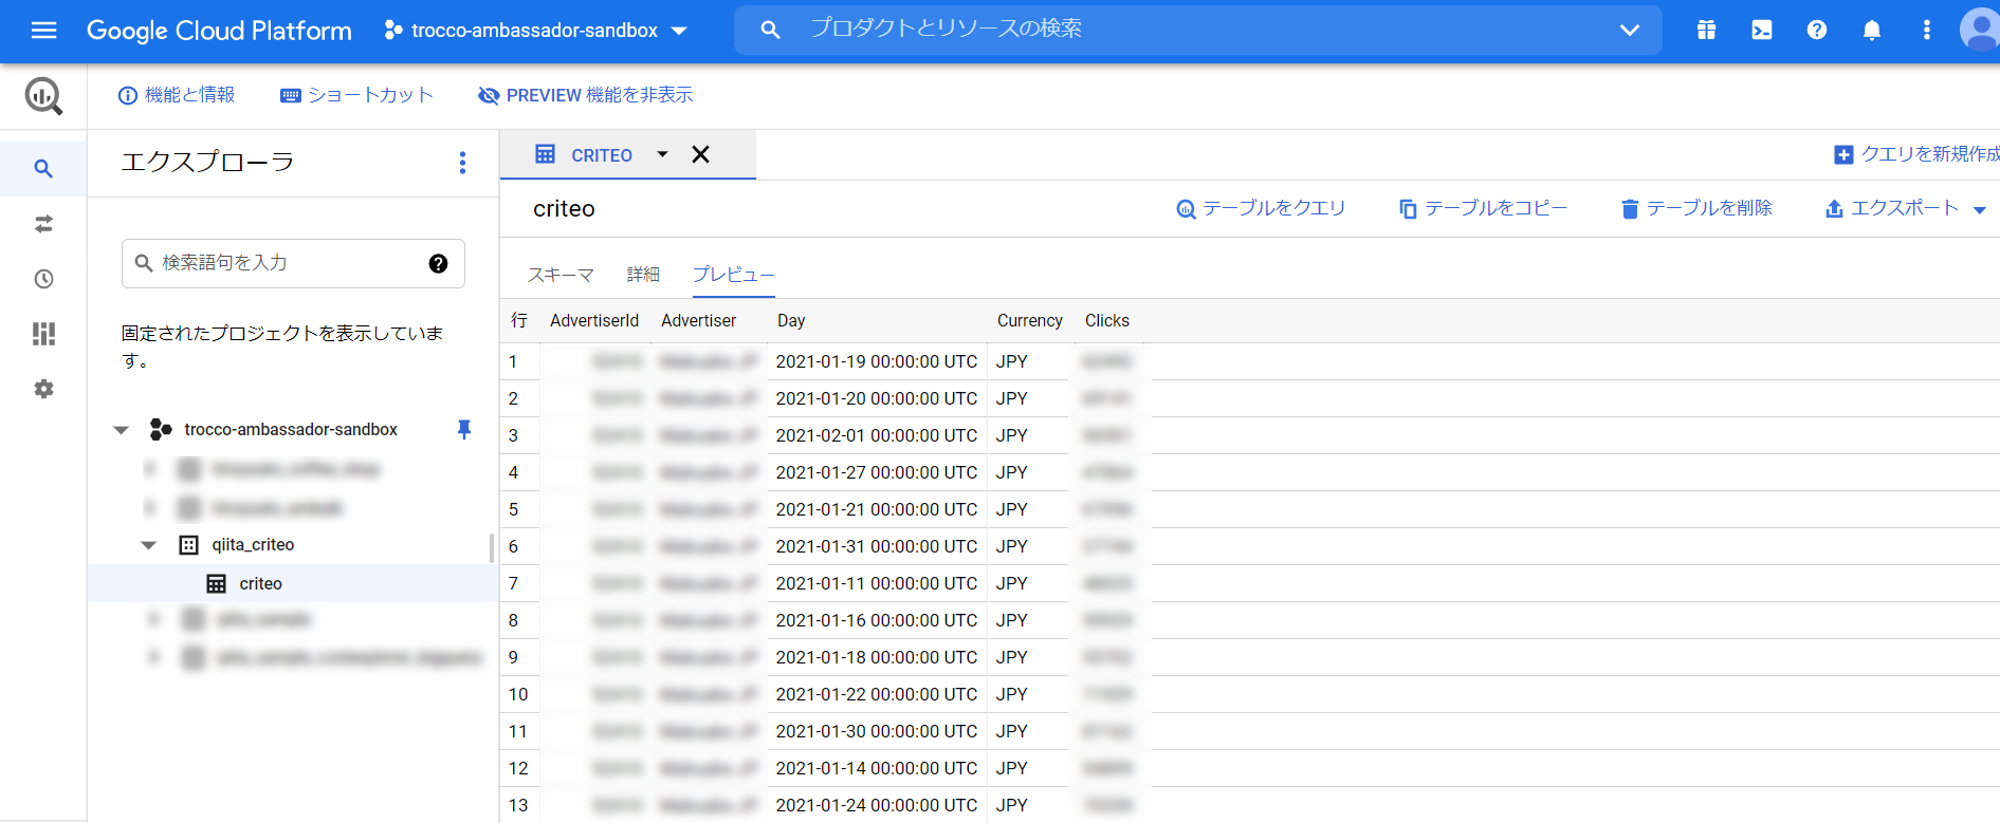
Task: Open the gift free trial icon
Action: [1706, 30]
